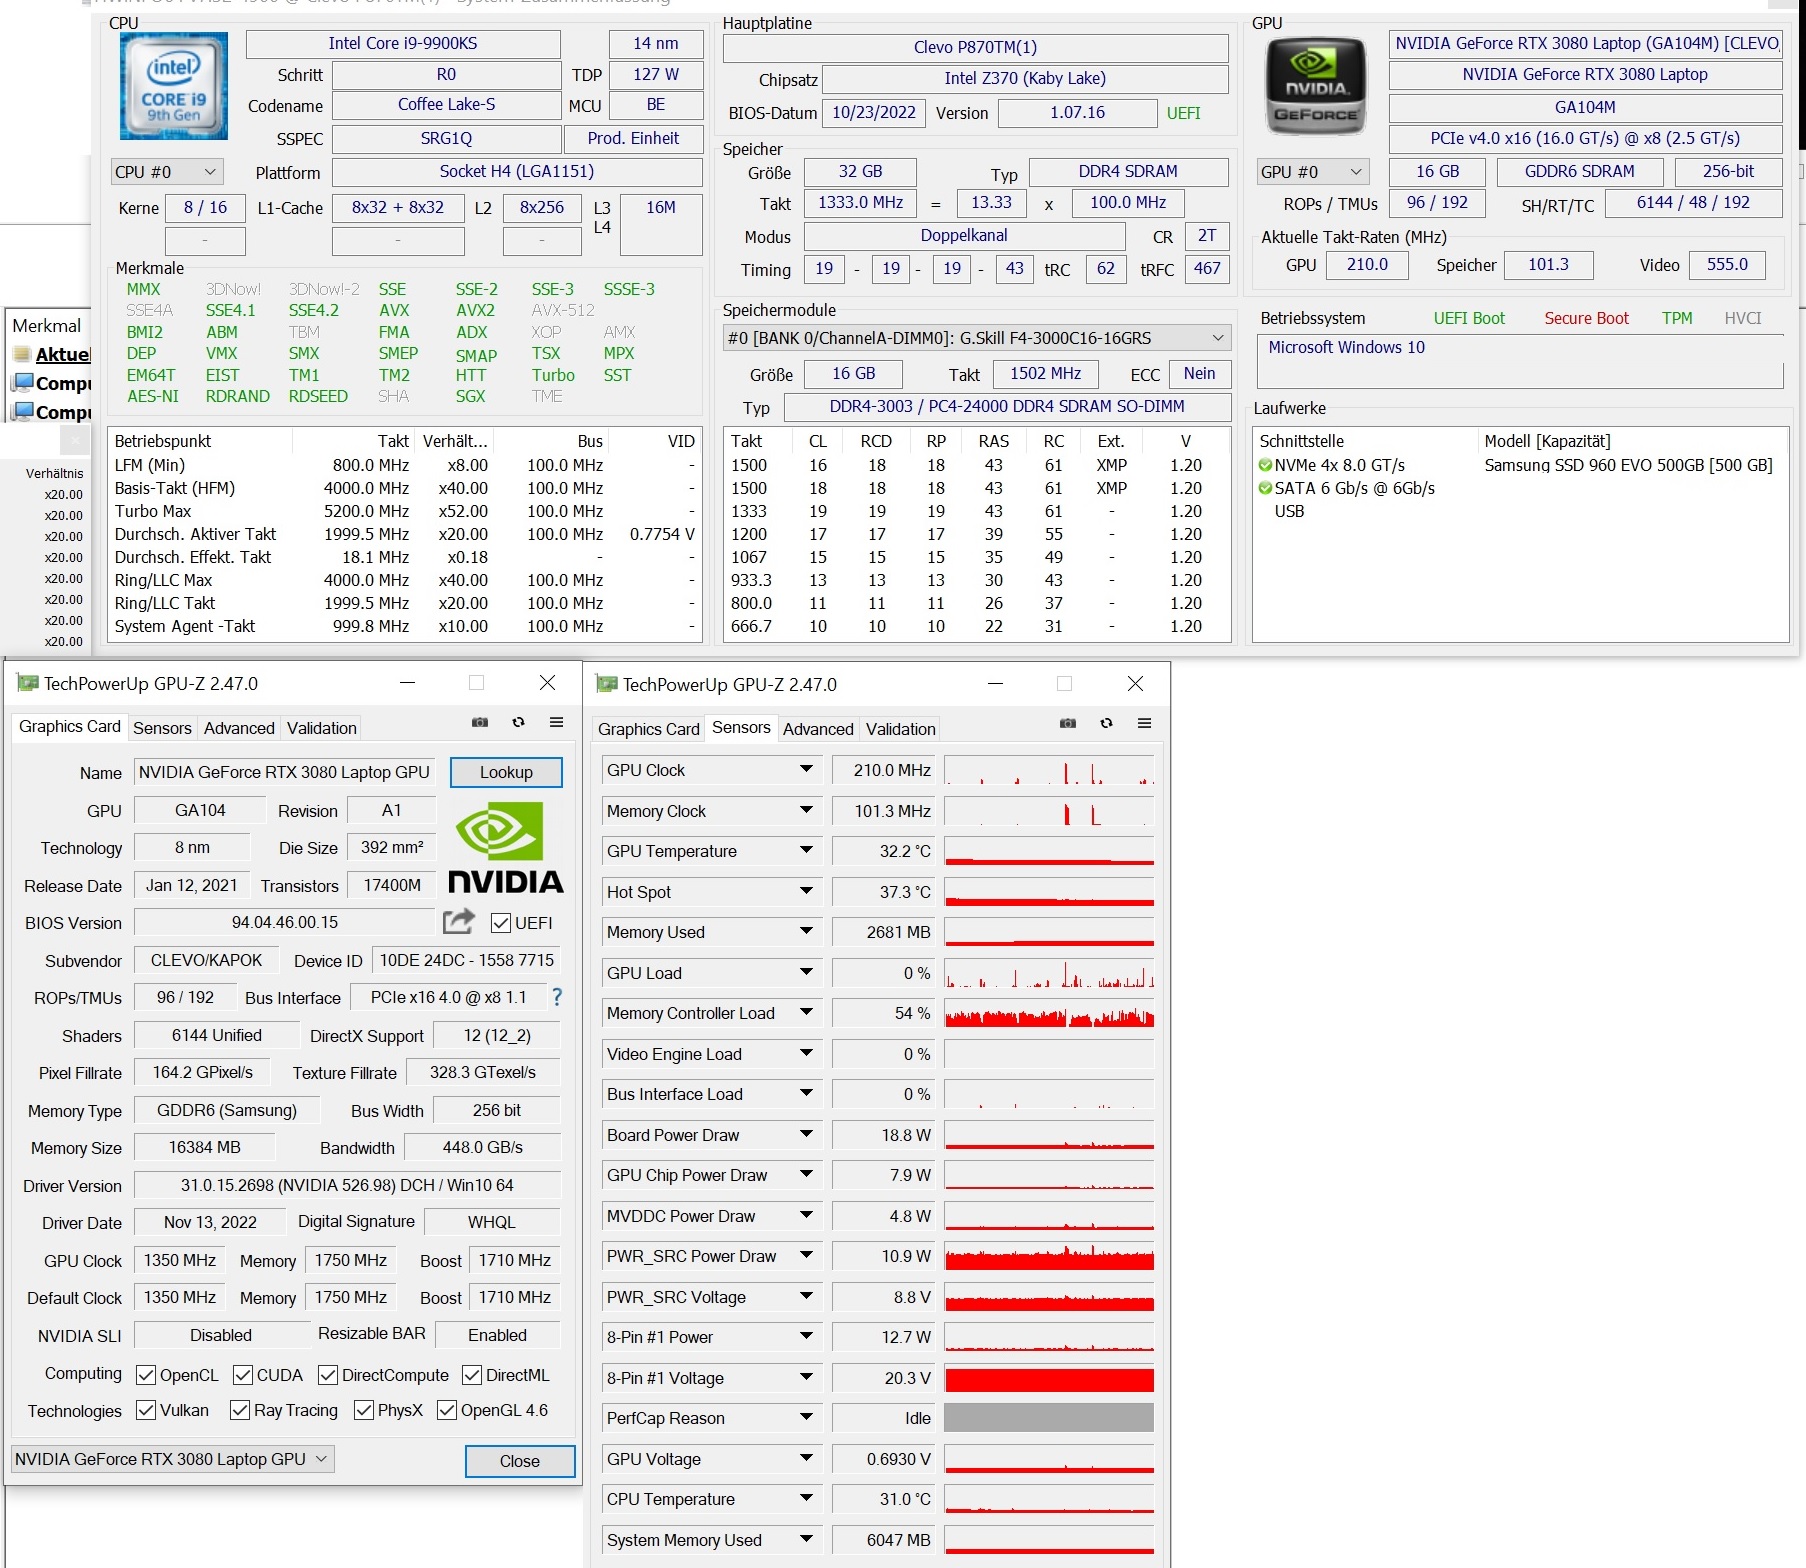Open GPU Temperature sensor dropdown arrow

(x=806, y=850)
